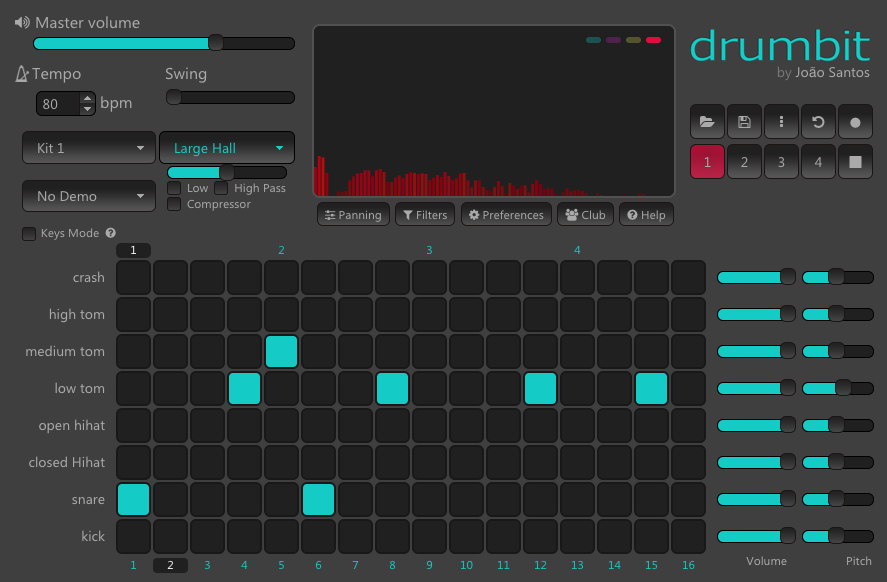Turn off low tom step 15

pyautogui.click(x=651, y=389)
